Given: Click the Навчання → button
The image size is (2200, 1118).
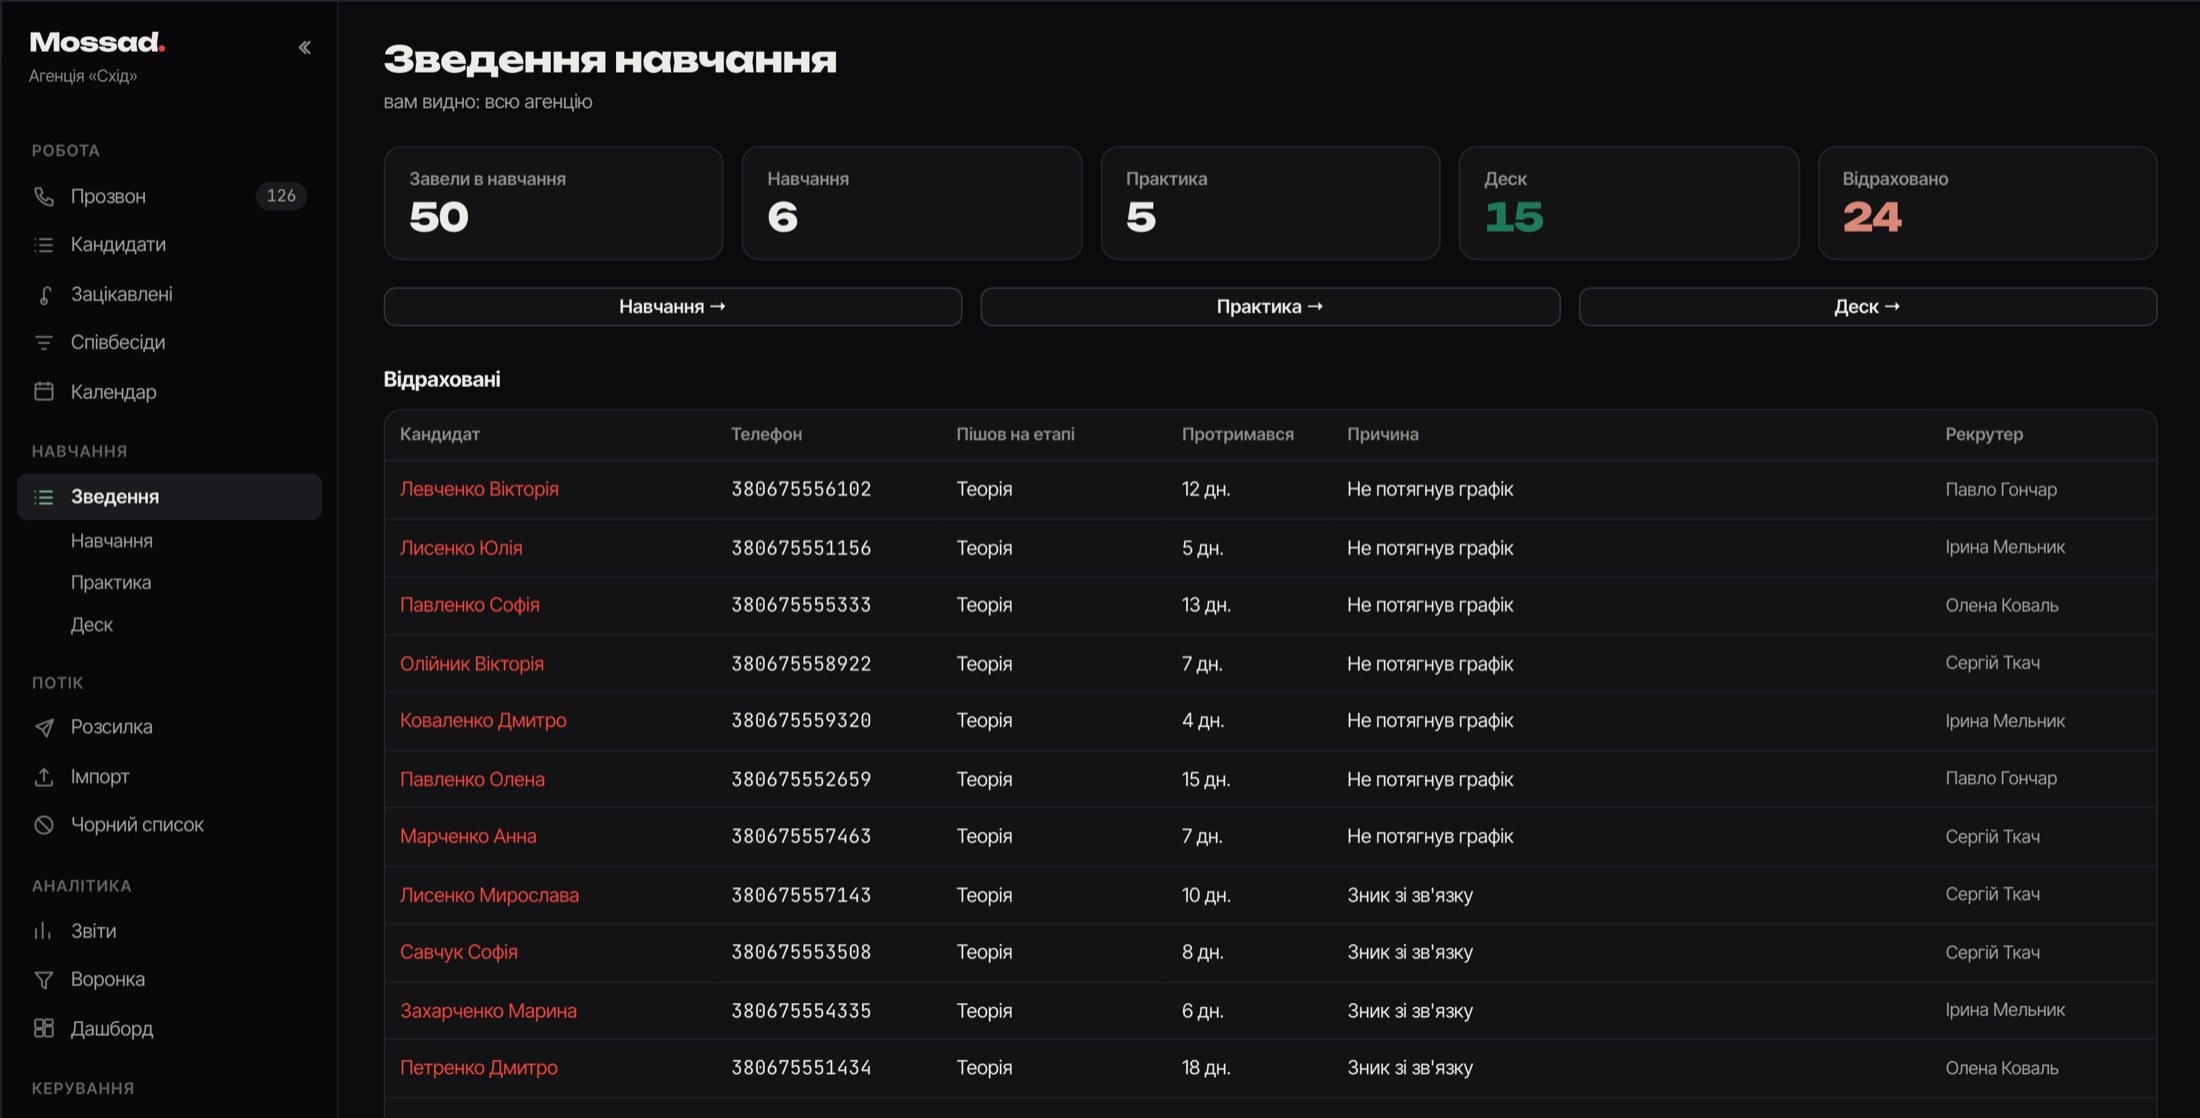Looking at the screenshot, I should tap(673, 307).
